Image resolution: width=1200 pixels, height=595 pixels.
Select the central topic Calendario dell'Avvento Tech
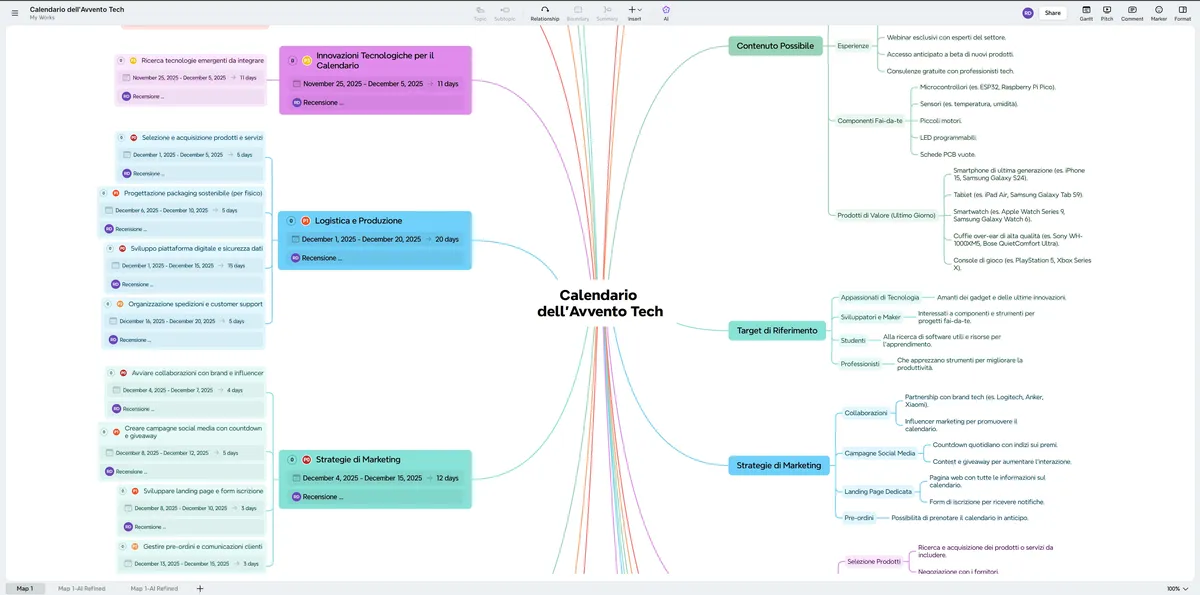tap(599, 303)
